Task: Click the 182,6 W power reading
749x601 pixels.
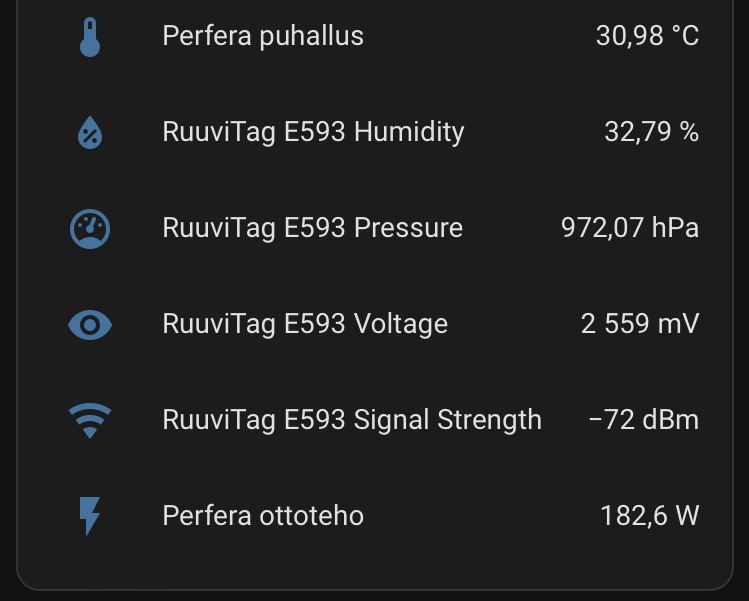Action: tap(649, 516)
